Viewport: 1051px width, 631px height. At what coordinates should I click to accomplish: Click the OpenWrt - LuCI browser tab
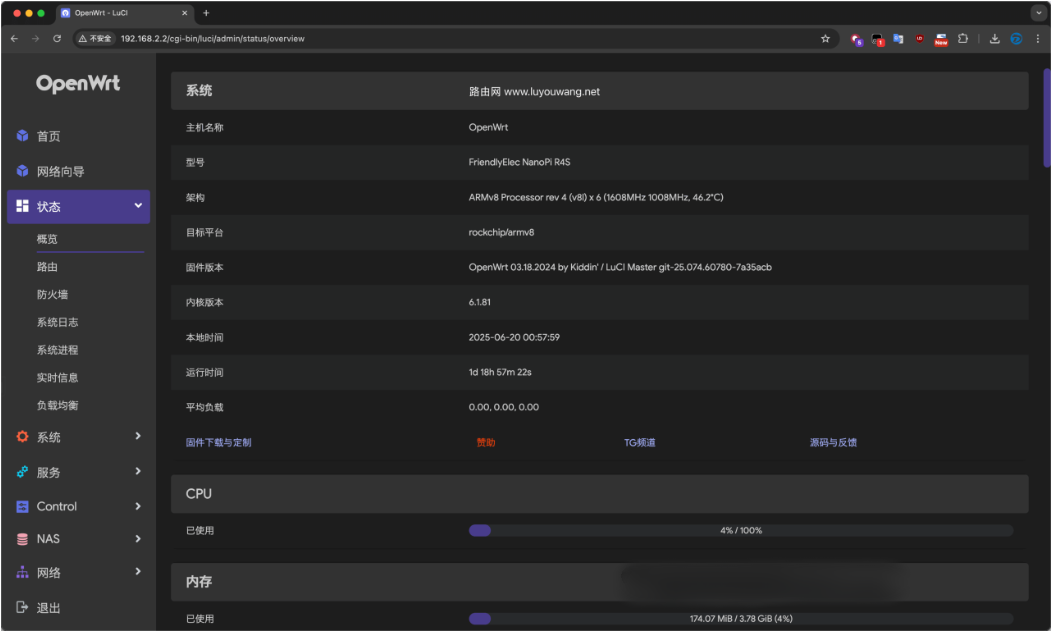pos(125,13)
